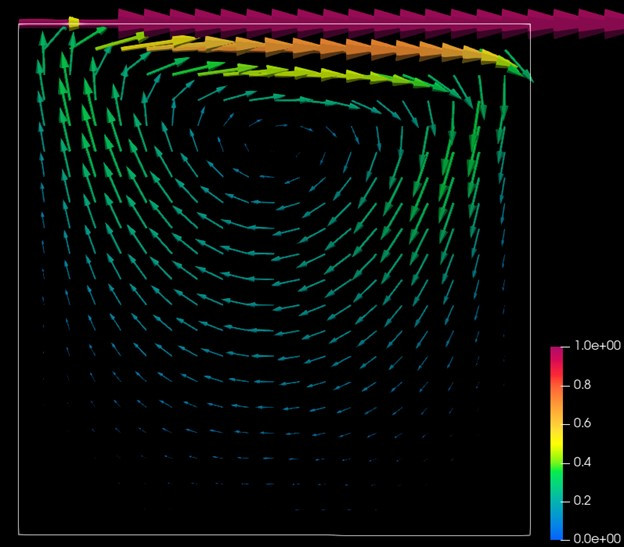Click the bounding box bottom-right corner
Image resolution: width=624 pixels, height=547 pixels.
(529, 534)
